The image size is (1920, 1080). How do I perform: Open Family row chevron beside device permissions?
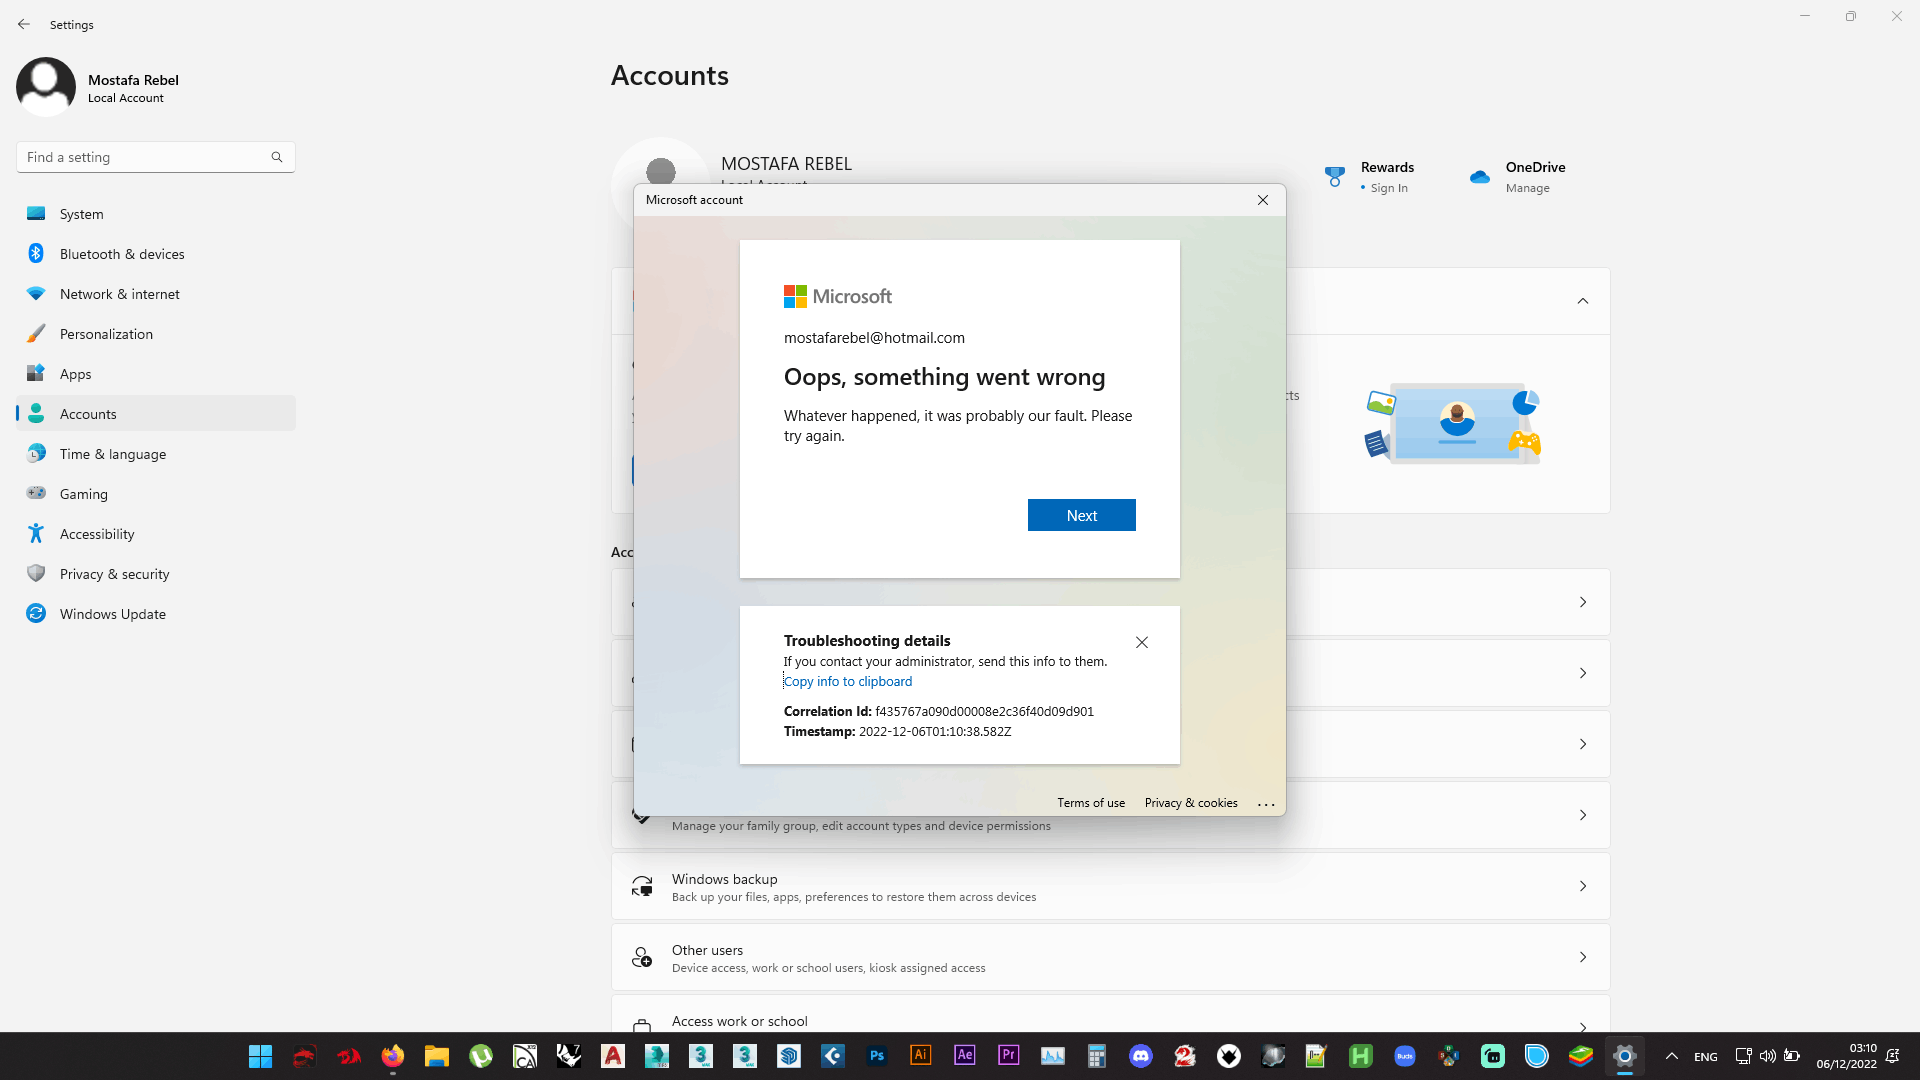coord(1583,815)
